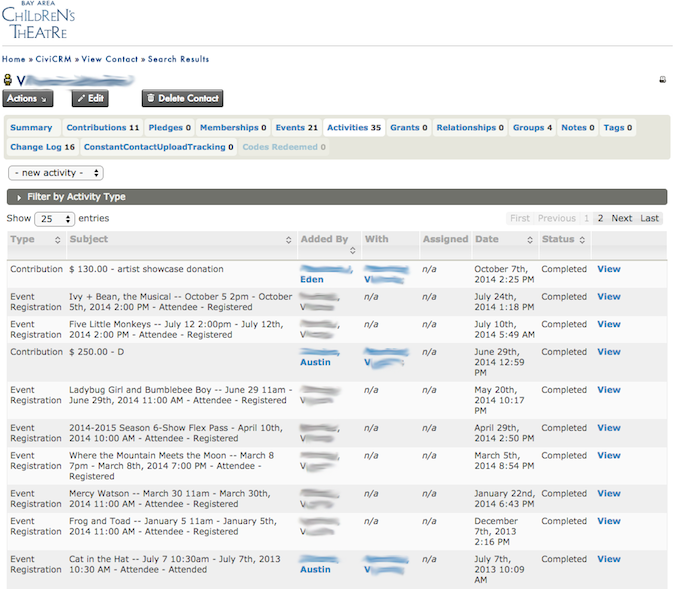Sort activities by the Date column
The image size is (675, 589).
(x=530, y=240)
